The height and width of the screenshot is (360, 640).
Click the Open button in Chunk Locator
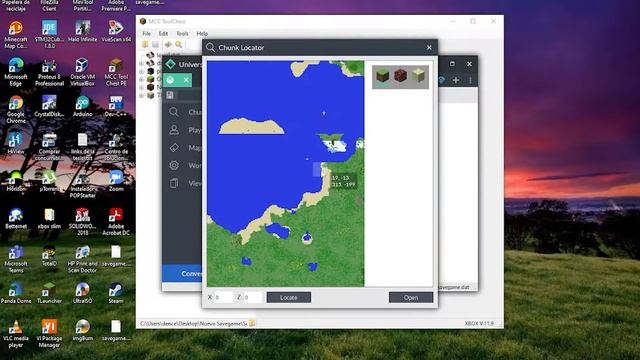411,298
